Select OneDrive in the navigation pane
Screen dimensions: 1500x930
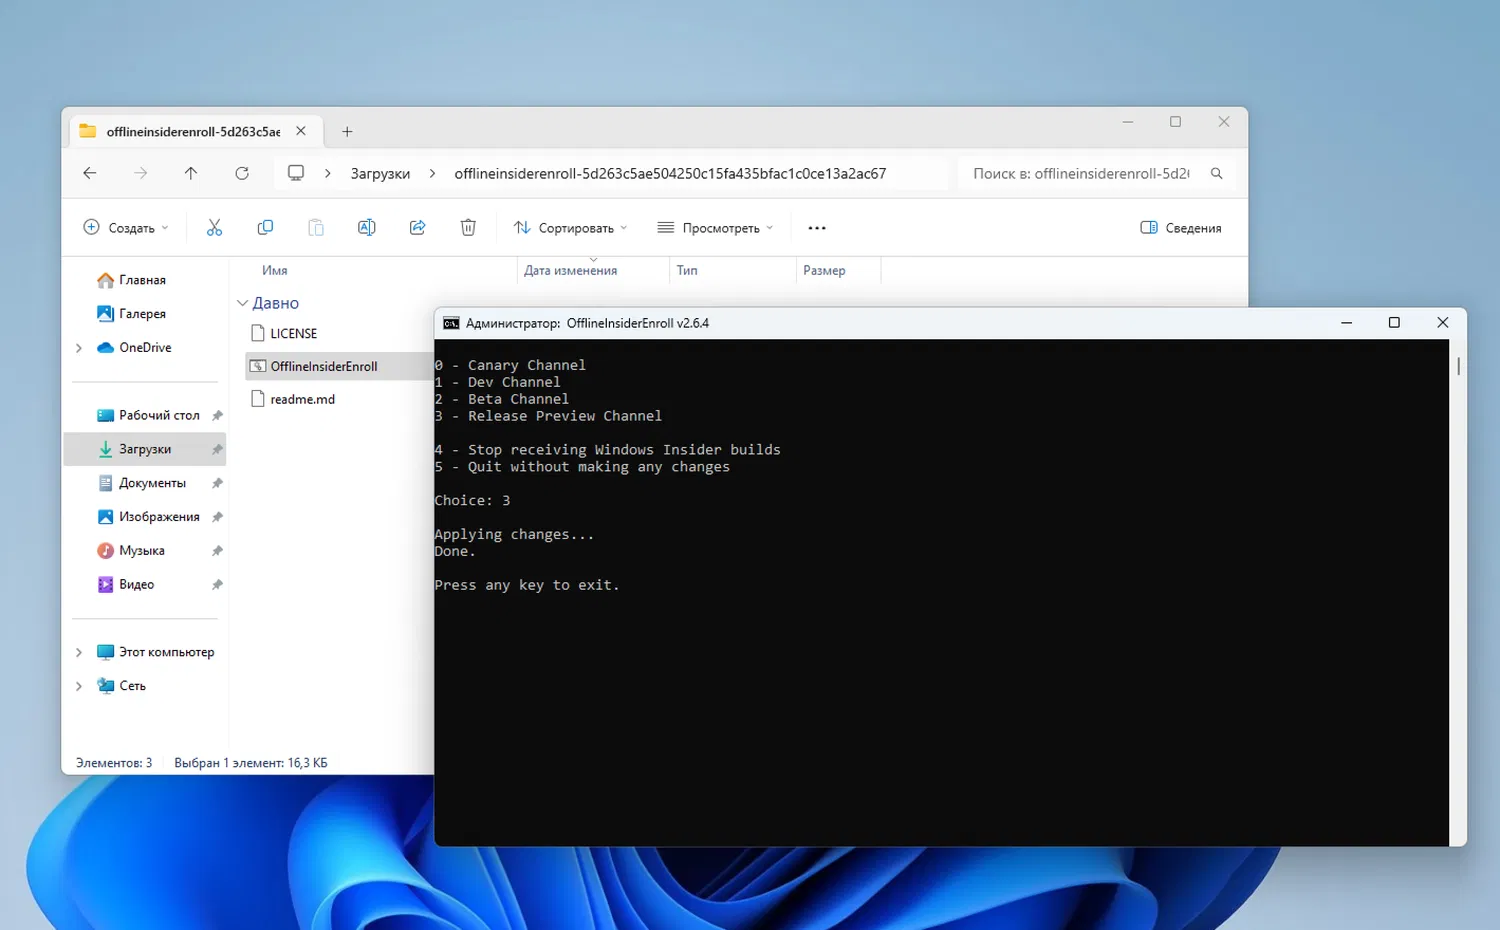tap(145, 348)
